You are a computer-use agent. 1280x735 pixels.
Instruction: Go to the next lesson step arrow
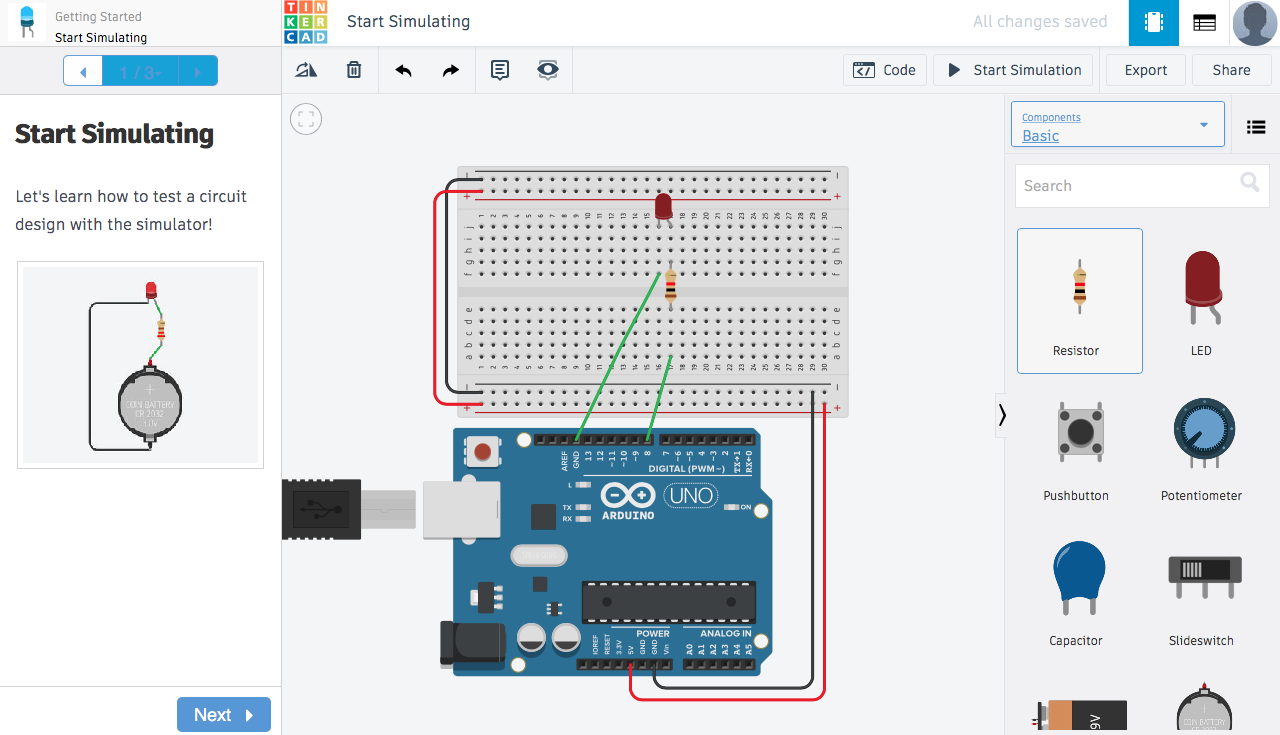point(198,72)
